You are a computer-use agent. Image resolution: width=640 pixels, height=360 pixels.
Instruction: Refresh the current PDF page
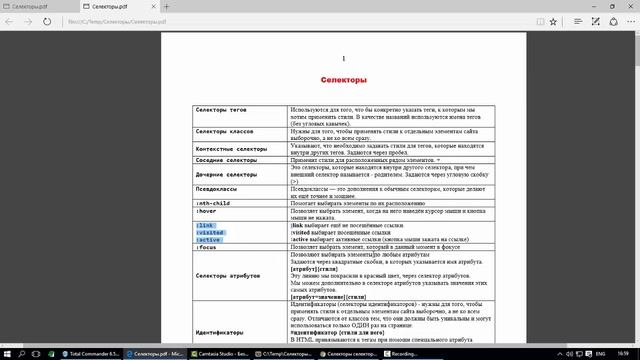click(47, 22)
